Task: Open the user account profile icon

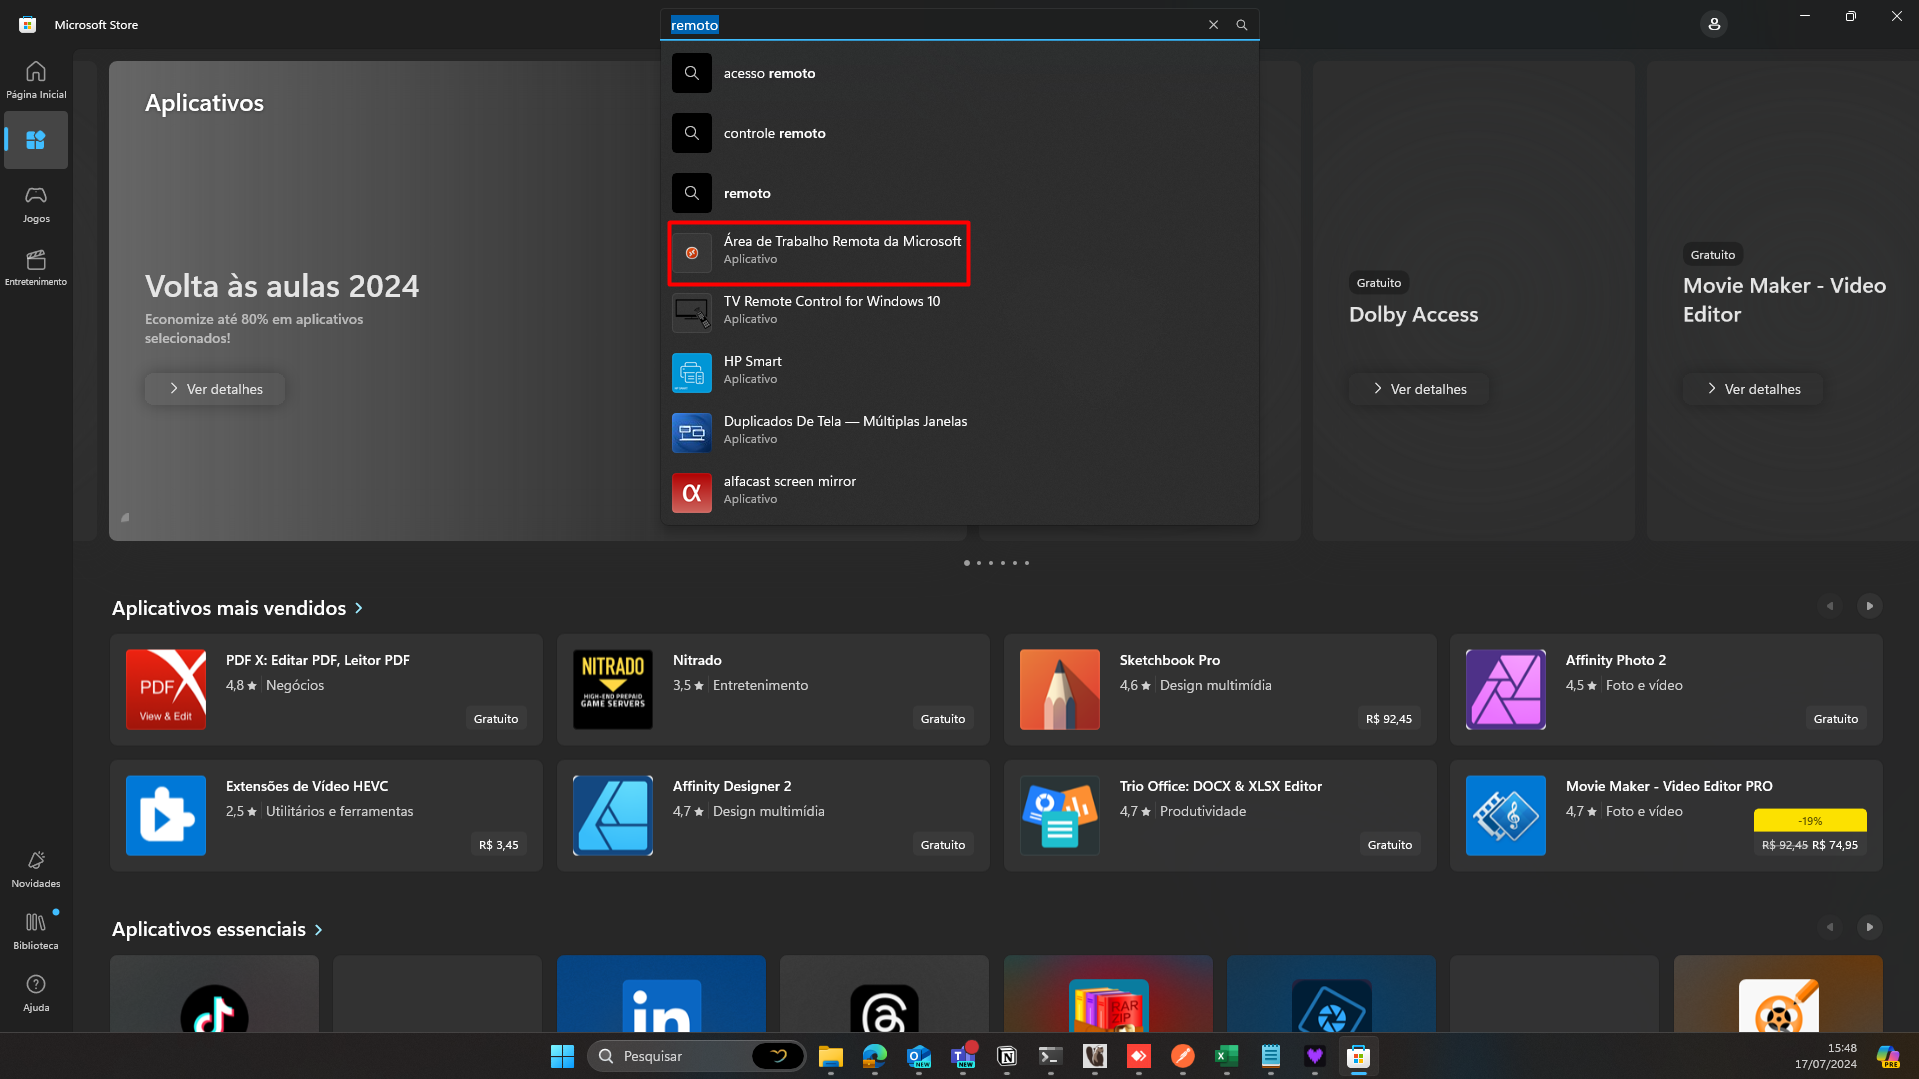Action: pyautogui.click(x=1713, y=24)
